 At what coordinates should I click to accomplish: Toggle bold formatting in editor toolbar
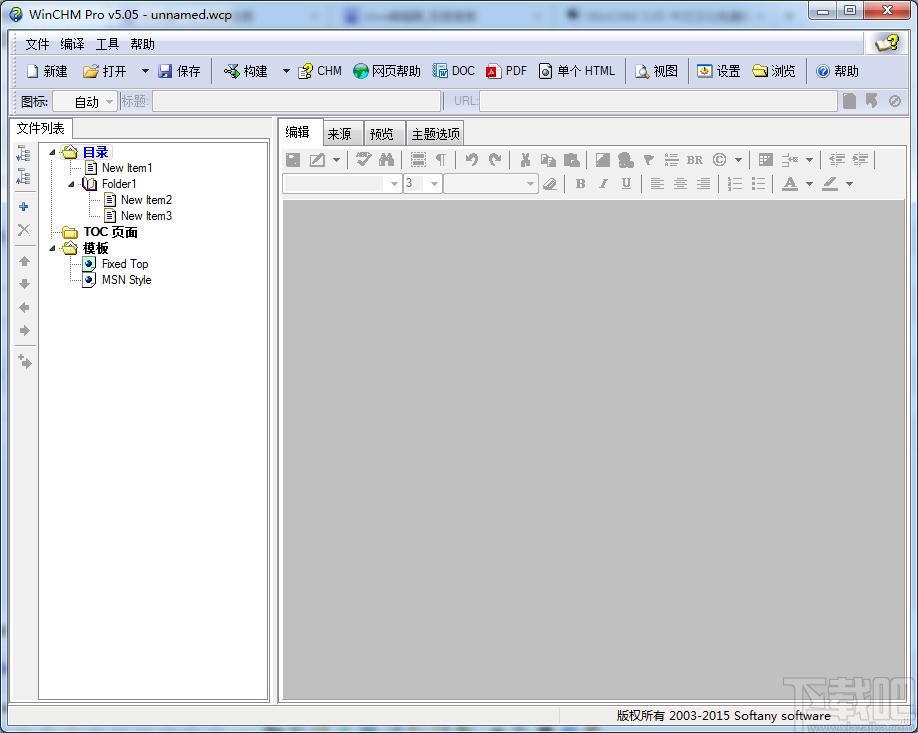580,184
